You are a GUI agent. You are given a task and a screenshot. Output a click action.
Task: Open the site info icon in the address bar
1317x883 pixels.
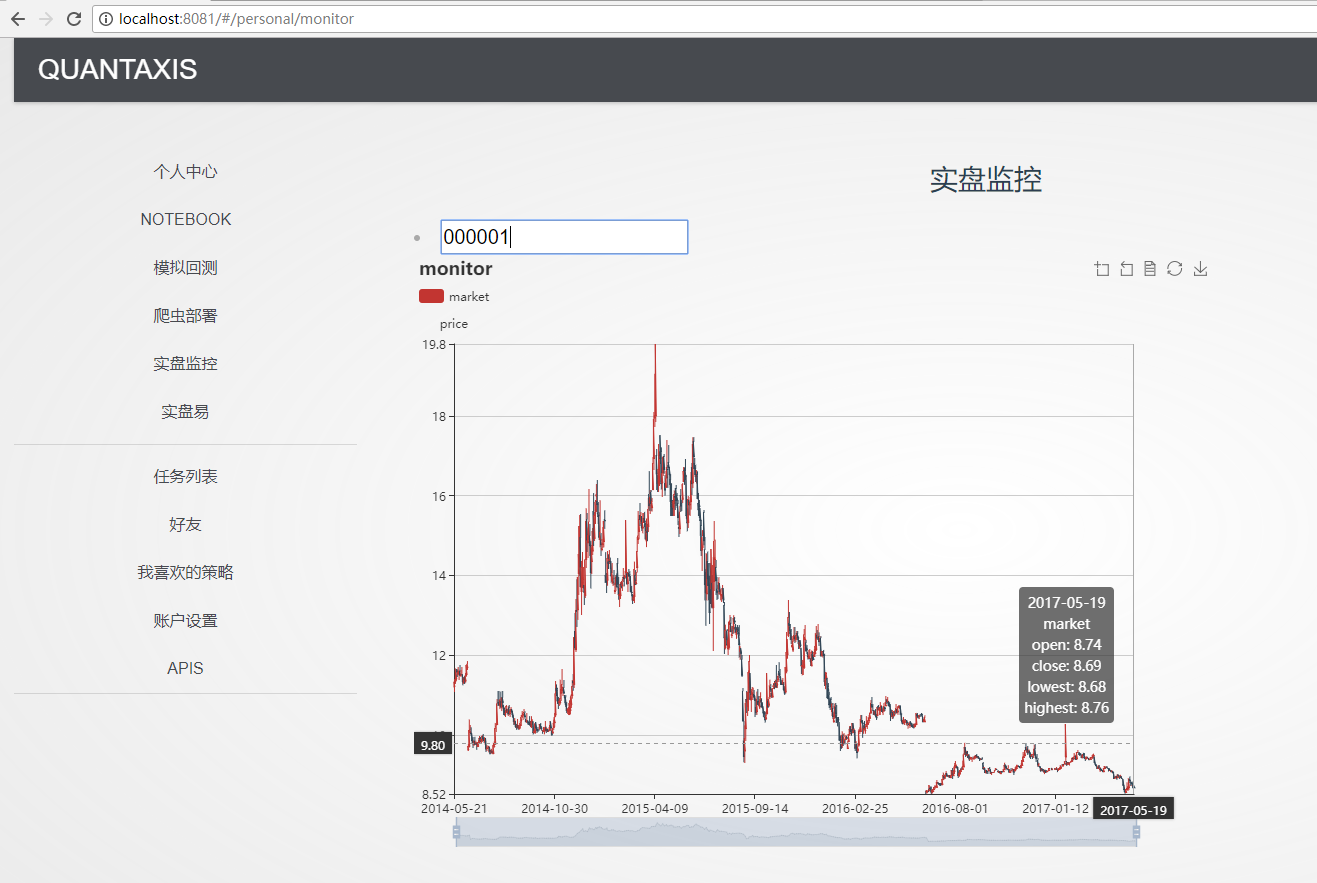click(106, 18)
